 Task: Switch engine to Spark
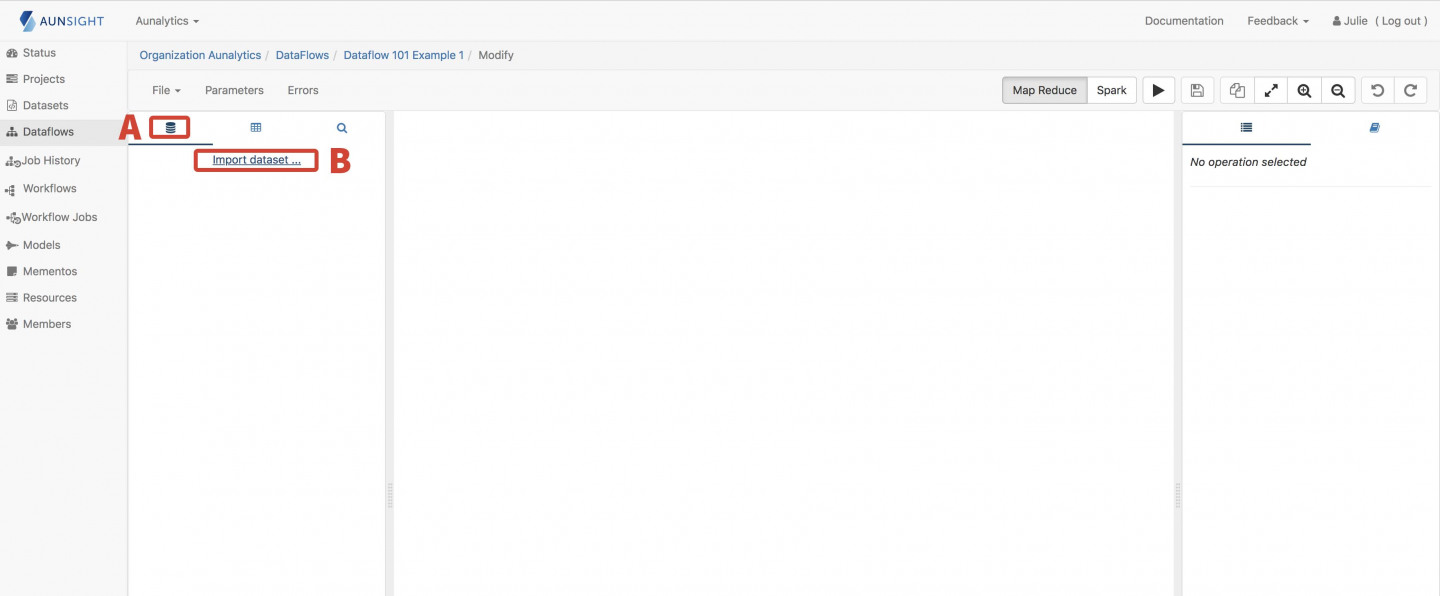1111,90
